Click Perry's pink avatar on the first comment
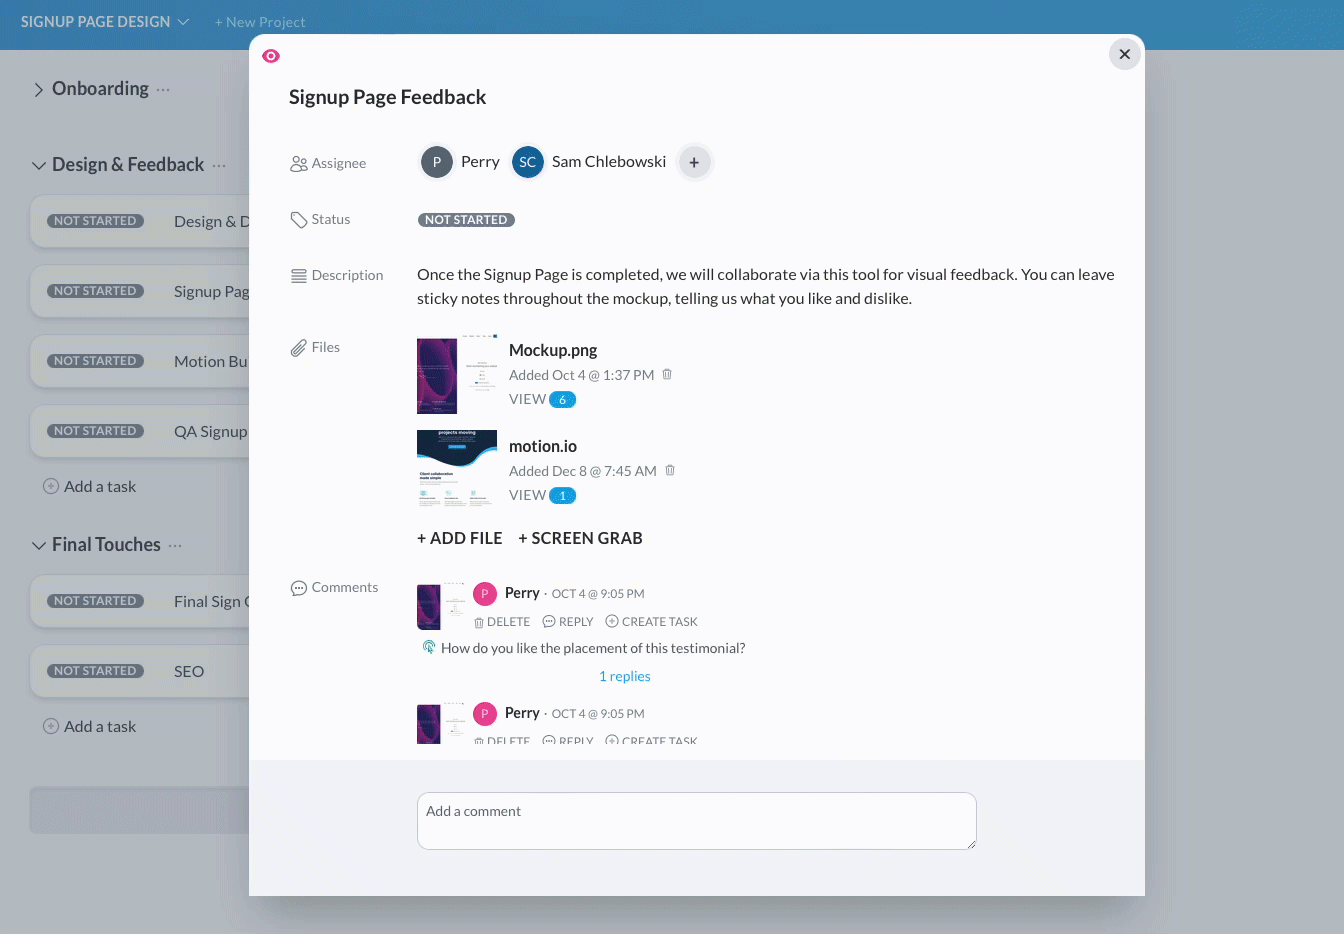 click(485, 594)
